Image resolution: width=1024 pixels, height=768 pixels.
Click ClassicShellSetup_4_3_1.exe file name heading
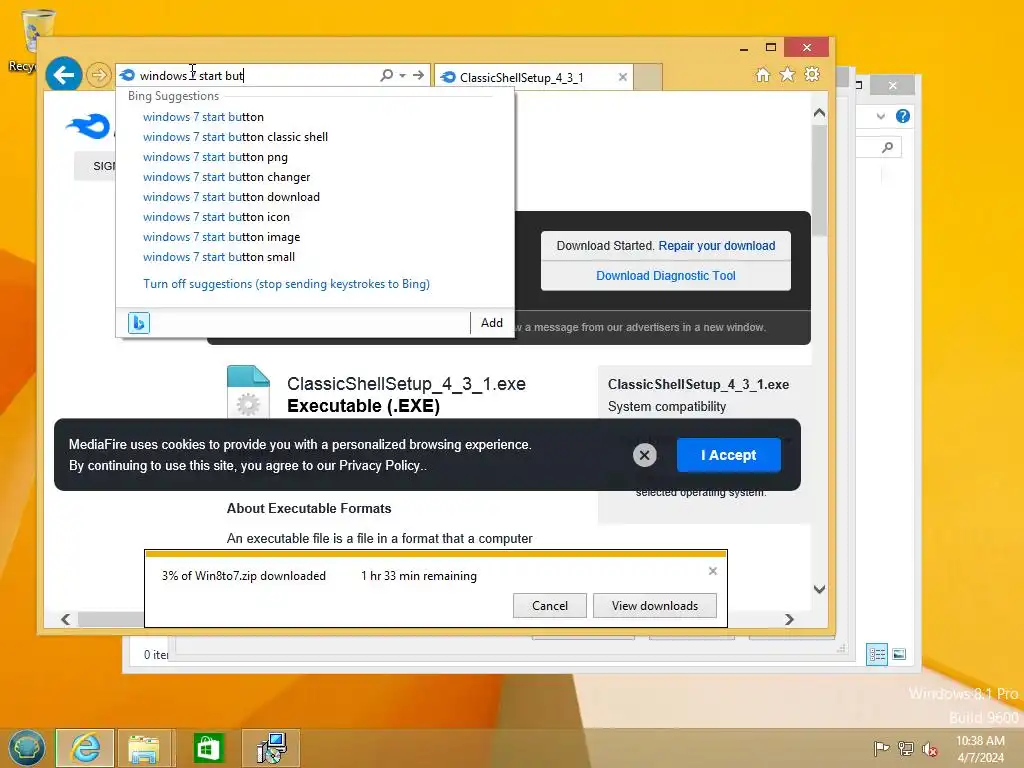point(406,383)
